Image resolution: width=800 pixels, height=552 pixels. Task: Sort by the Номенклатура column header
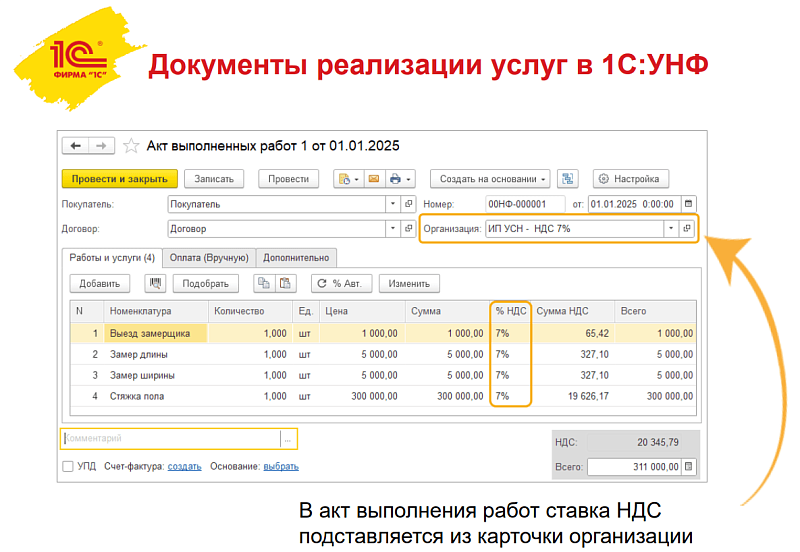coord(156,311)
